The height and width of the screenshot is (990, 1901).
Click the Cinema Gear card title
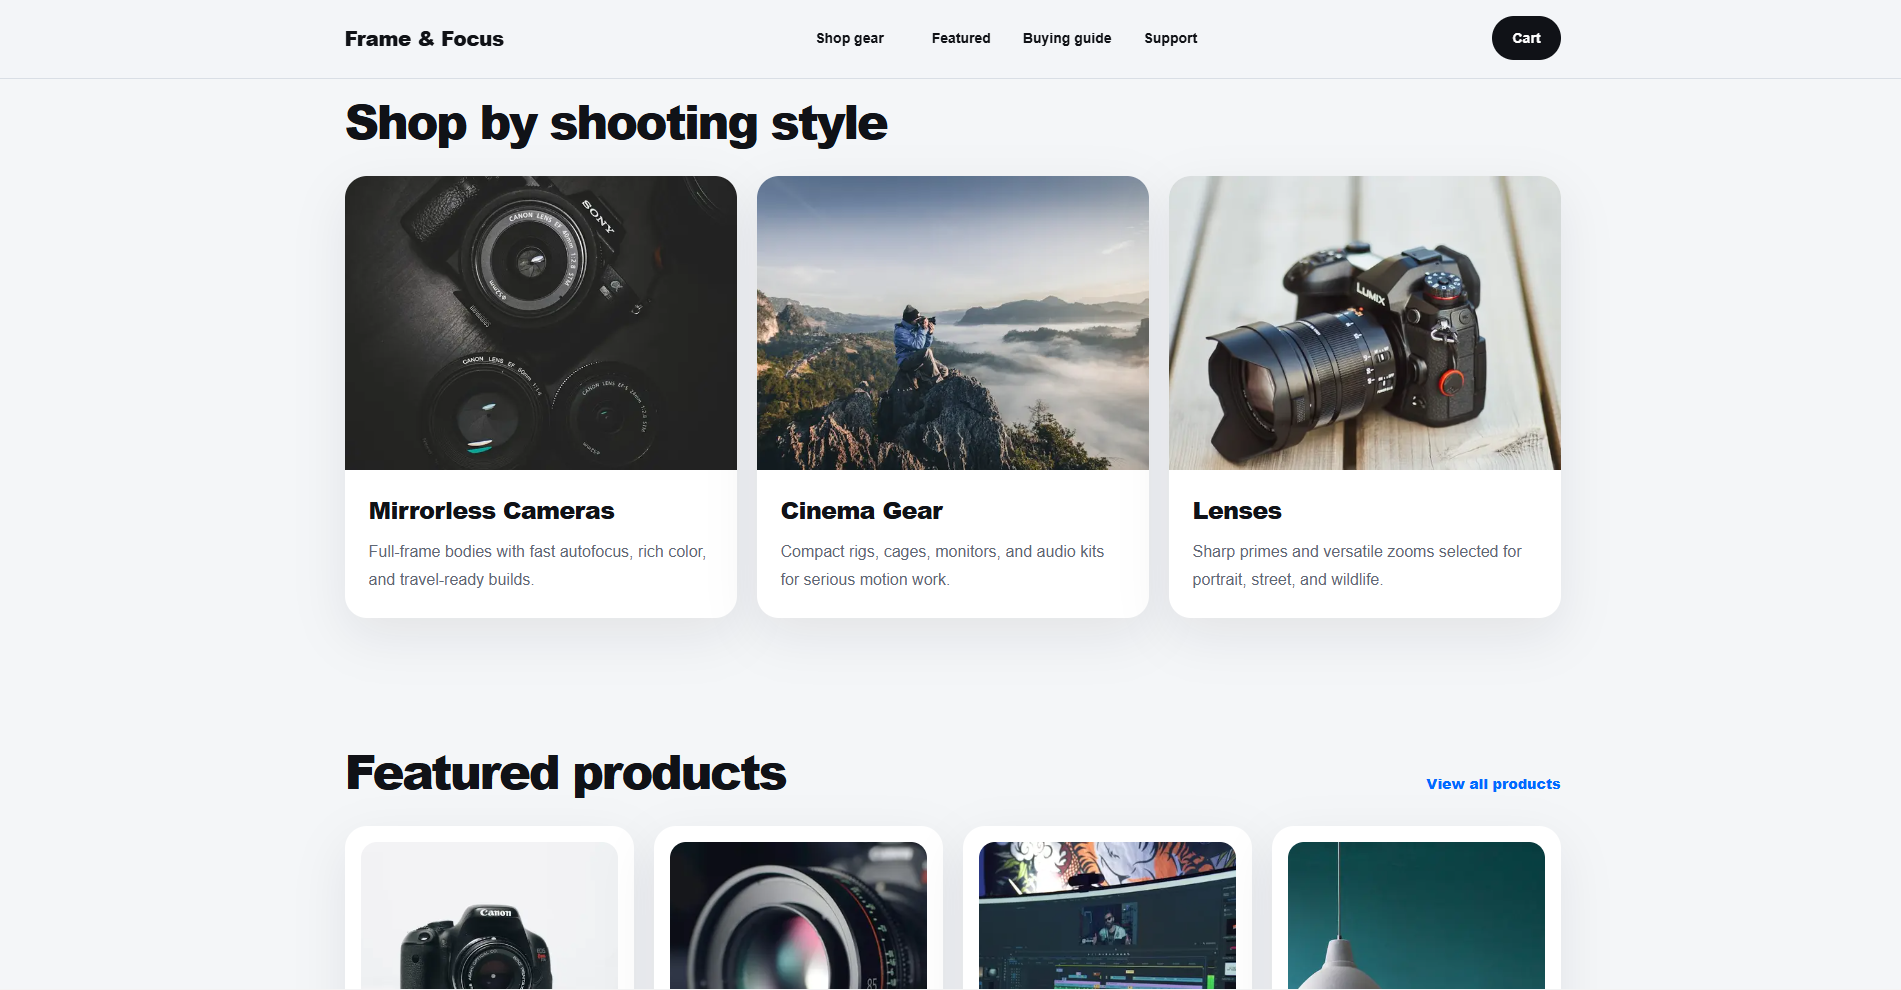pos(862,511)
